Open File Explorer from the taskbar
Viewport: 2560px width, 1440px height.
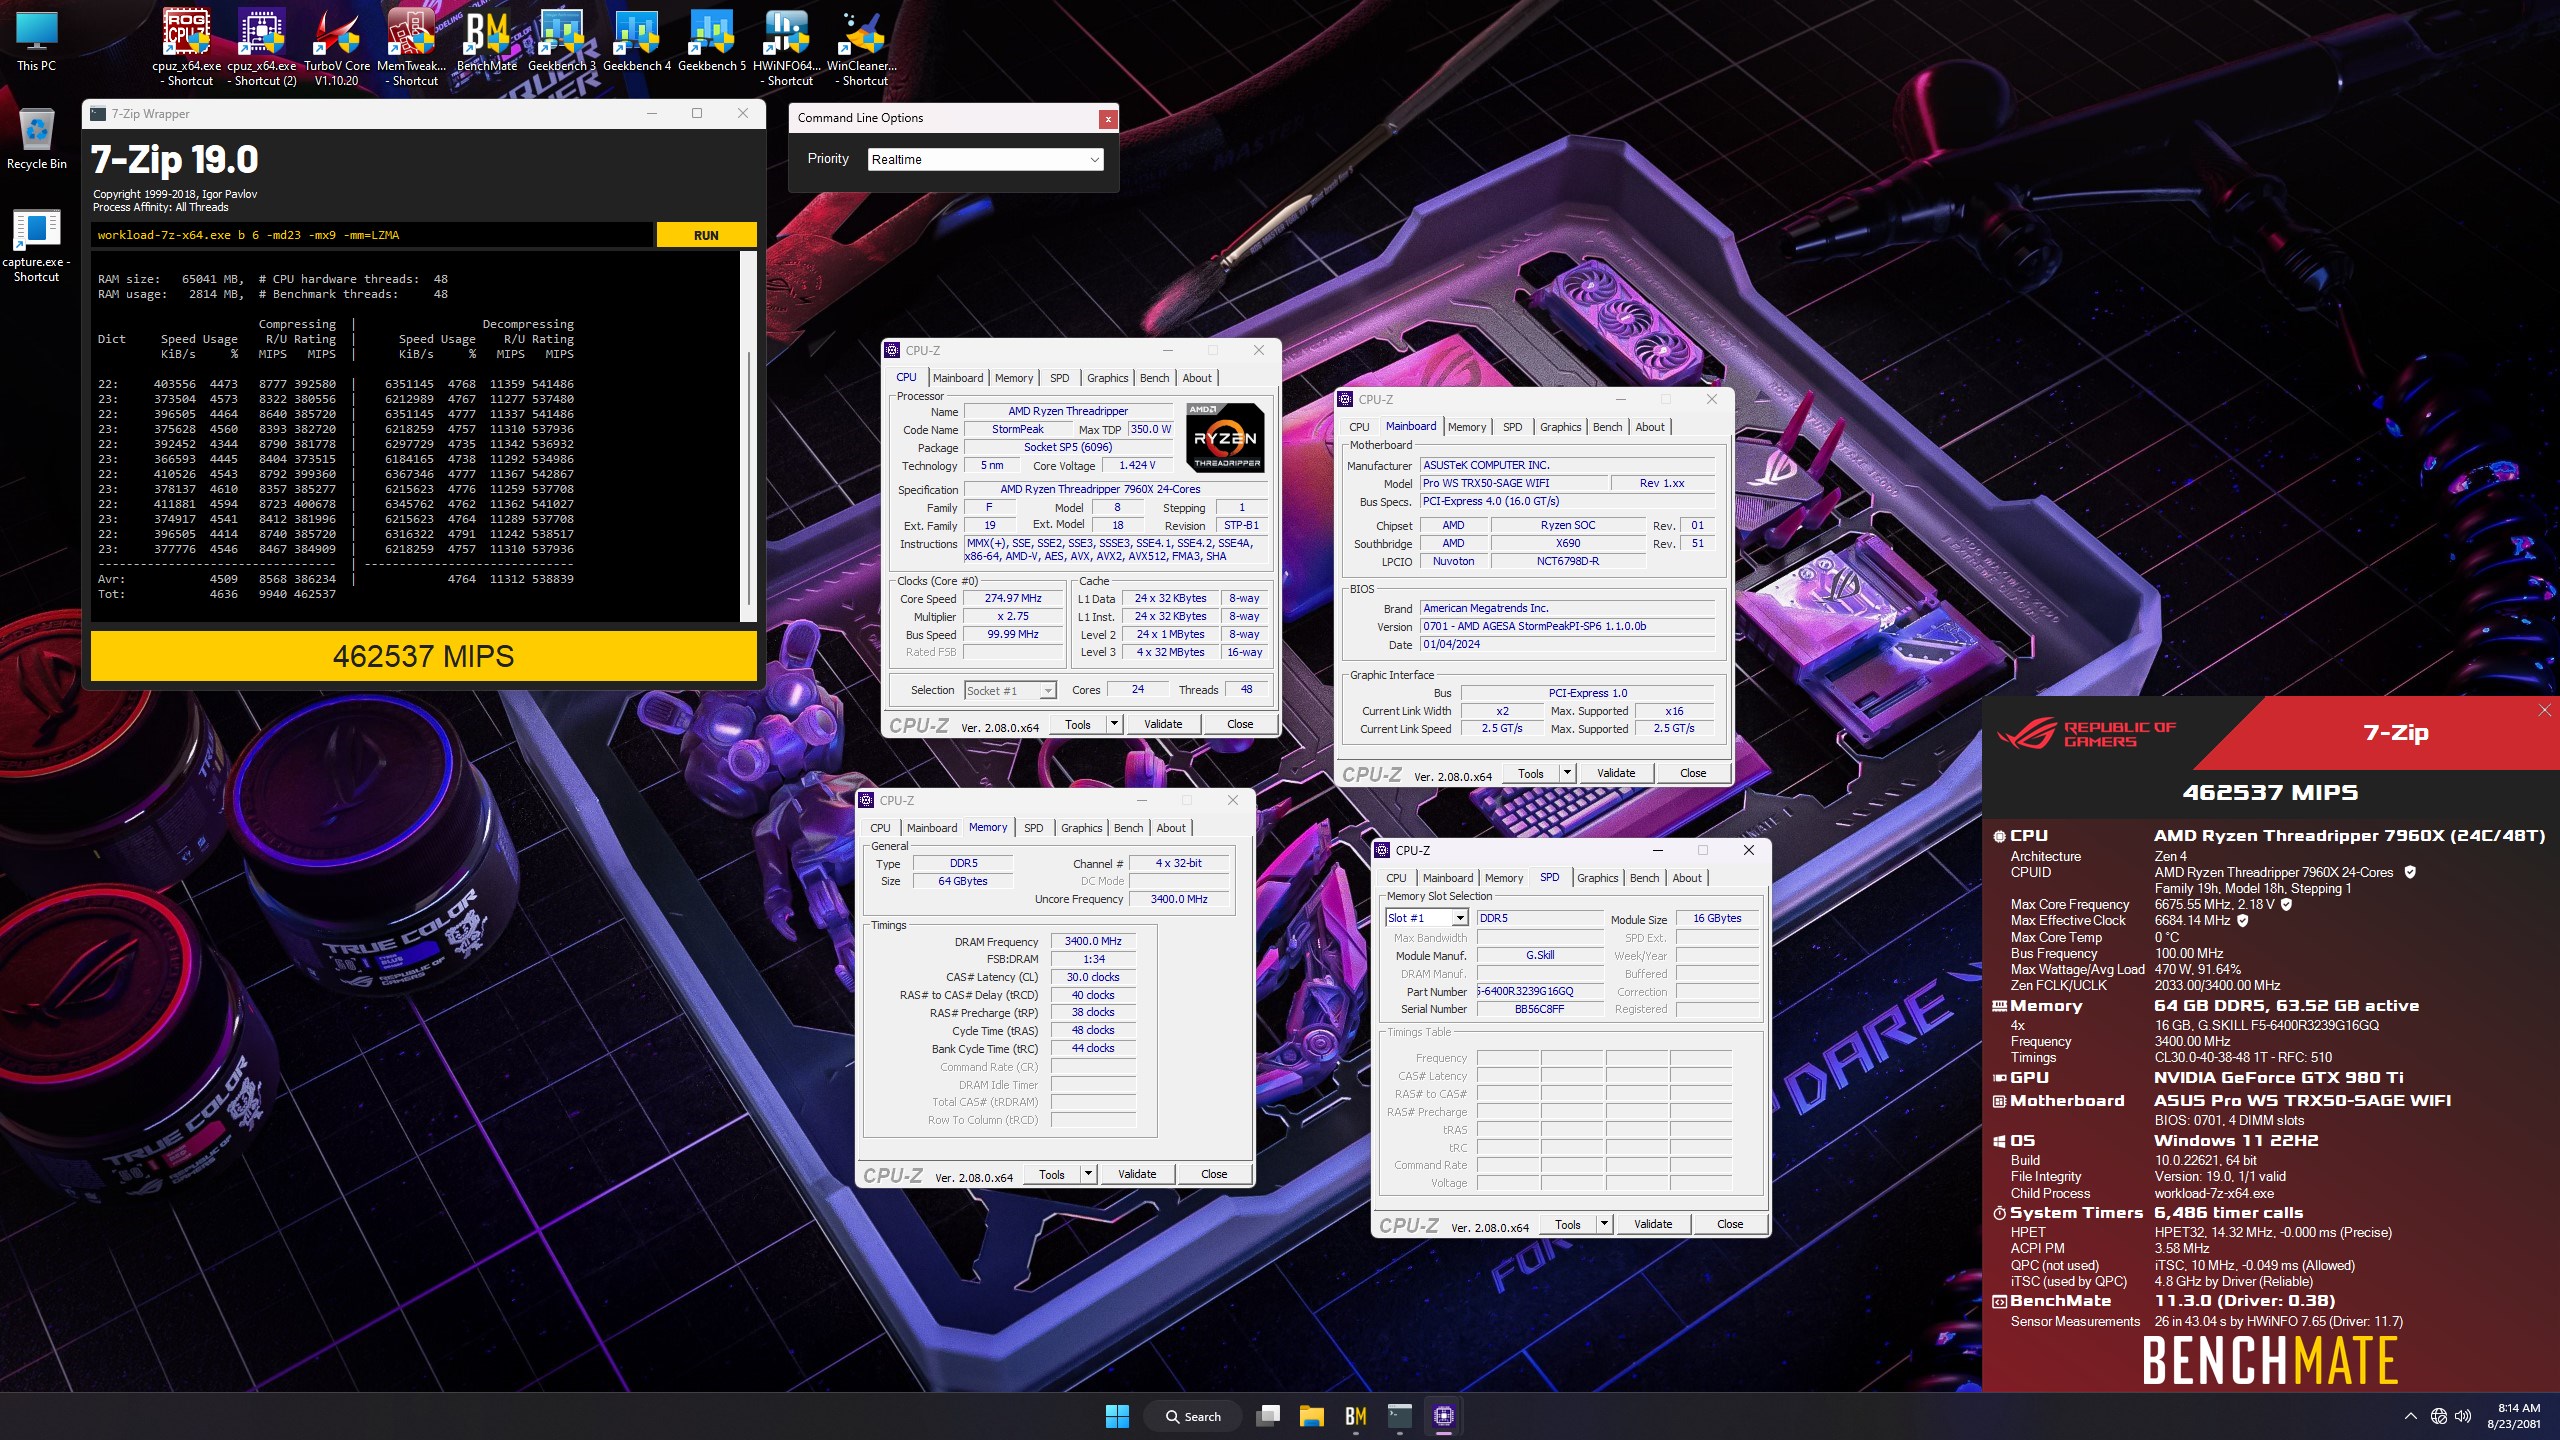pyautogui.click(x=1311, y=1416)
